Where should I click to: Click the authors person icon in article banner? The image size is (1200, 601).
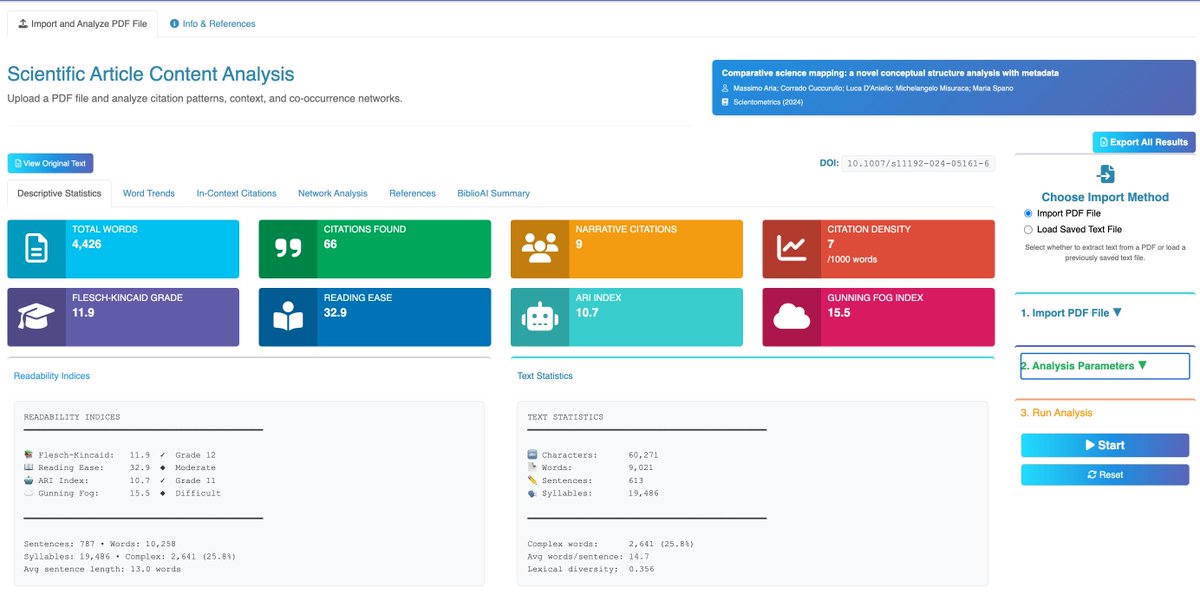(725, 88)
